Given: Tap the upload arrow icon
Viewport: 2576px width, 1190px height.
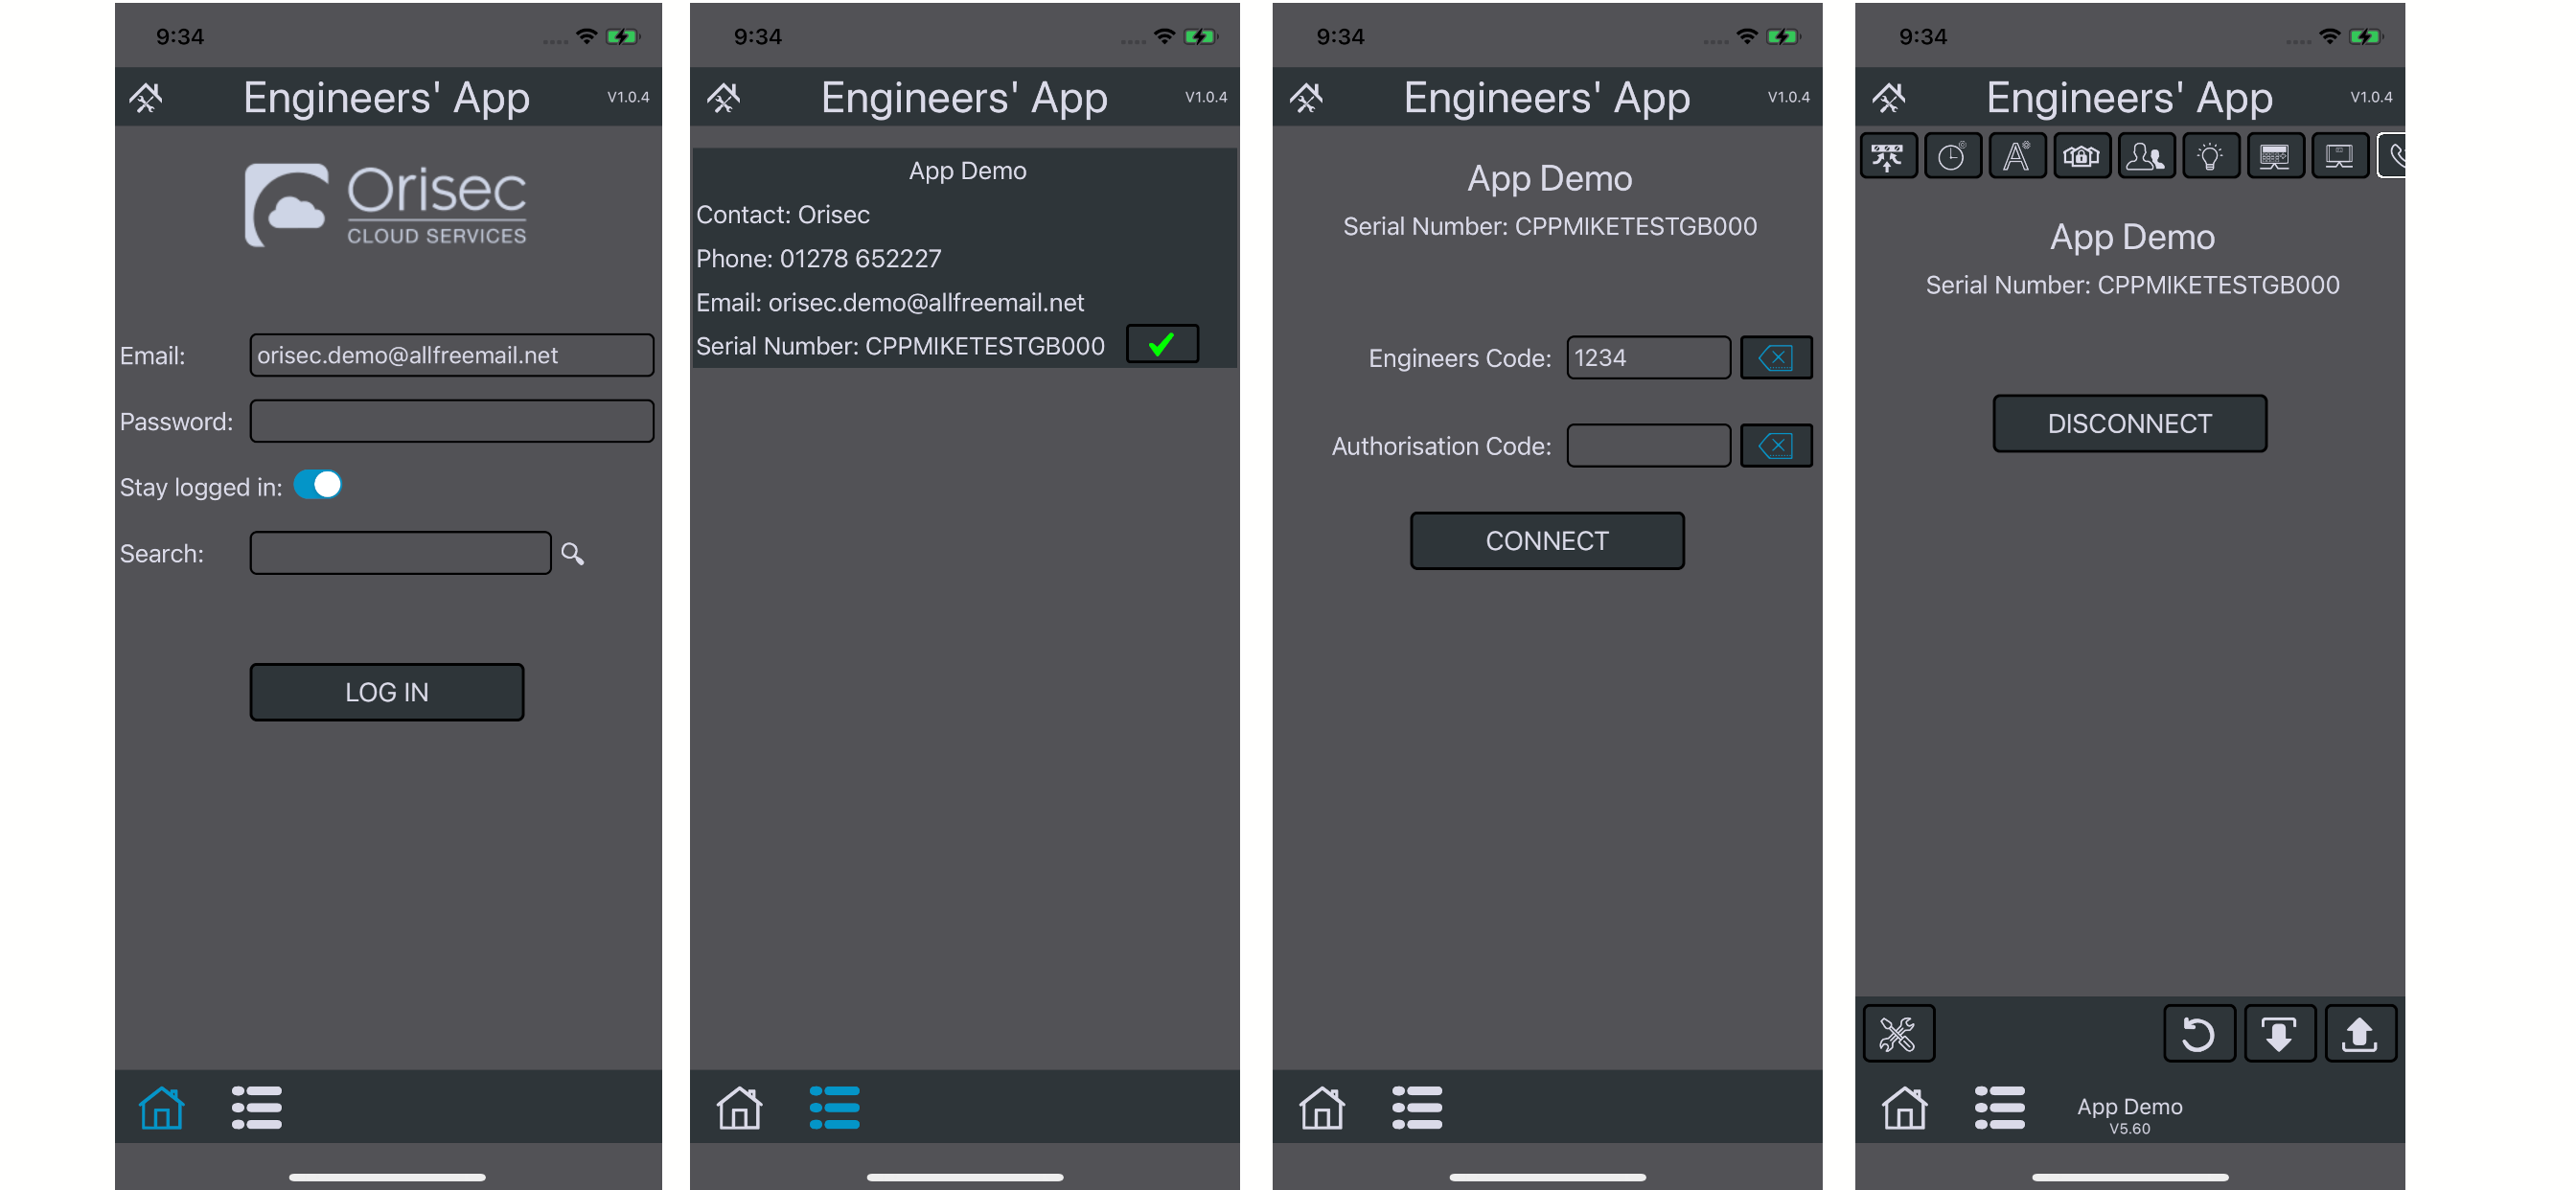Looking at the screenshot, I should coord(2360,1033).
